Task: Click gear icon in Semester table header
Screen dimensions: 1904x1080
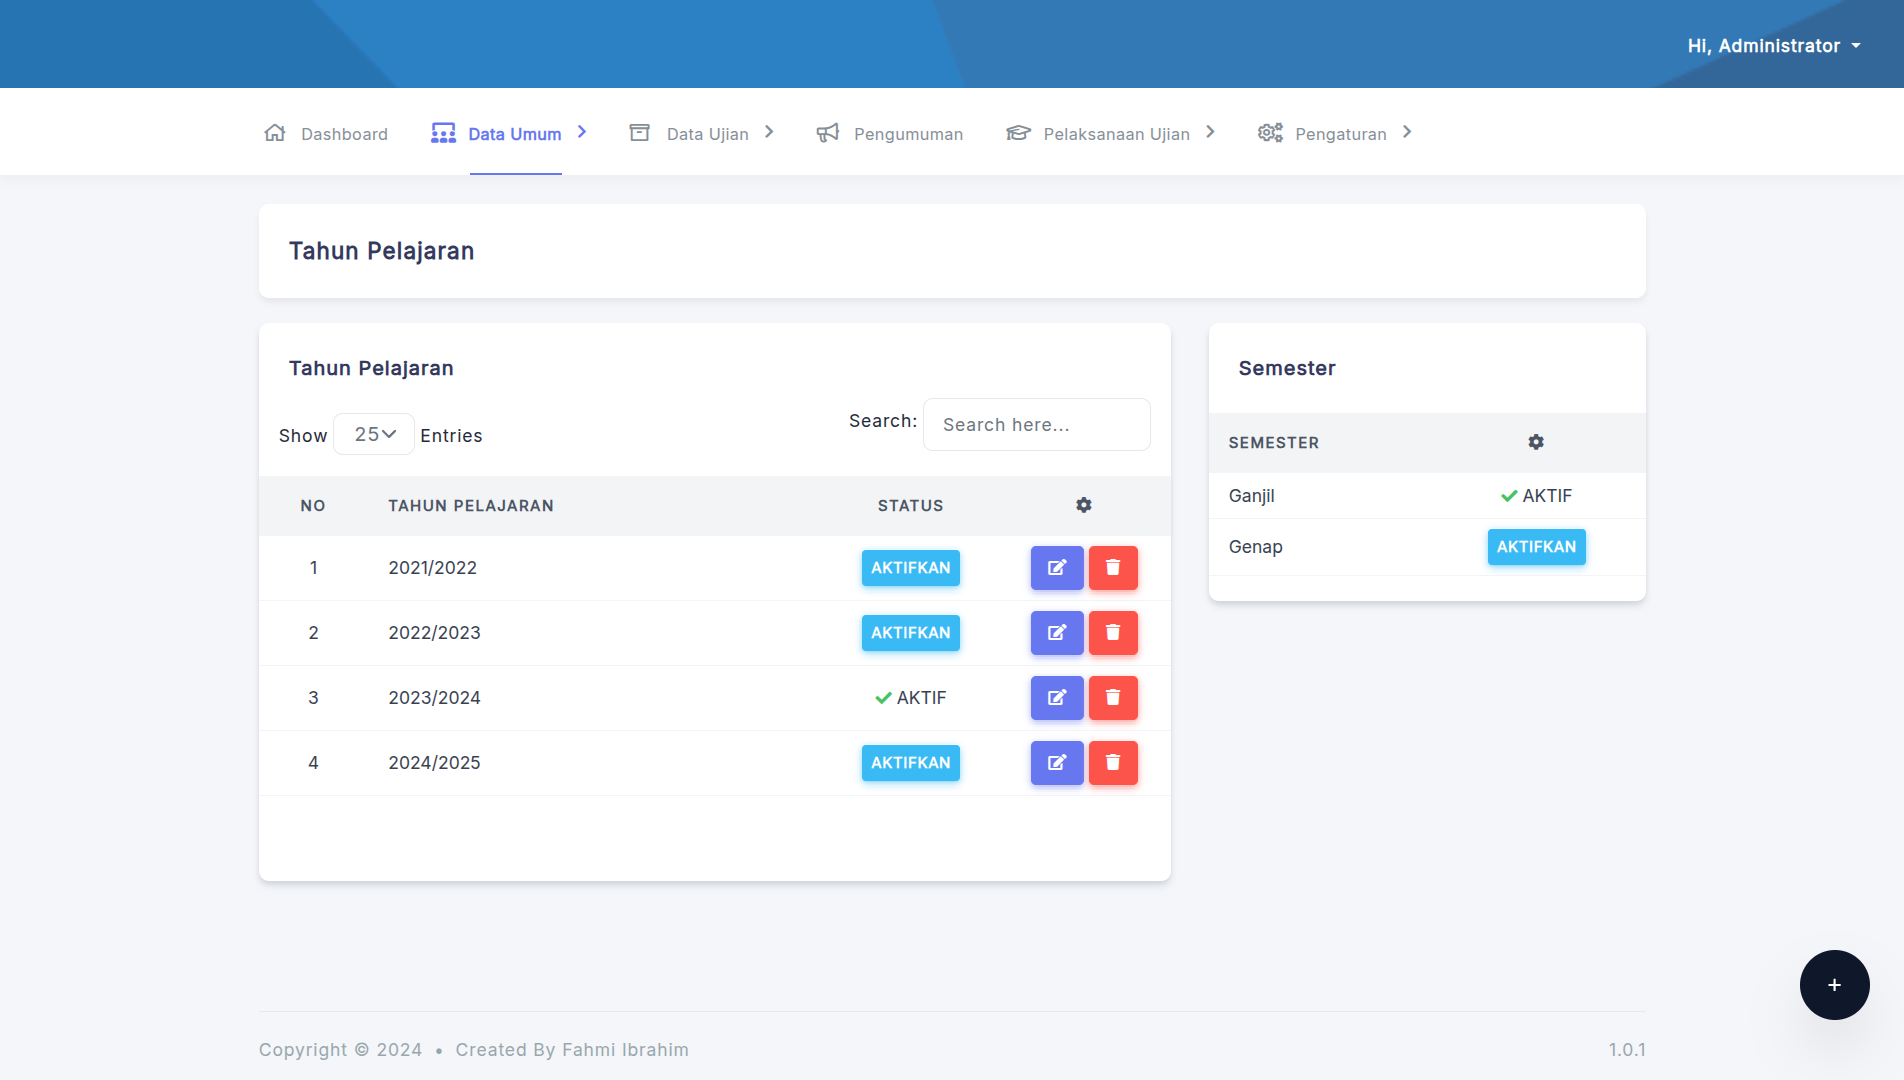Action: pyautogui.click(x=1536, y=442)
